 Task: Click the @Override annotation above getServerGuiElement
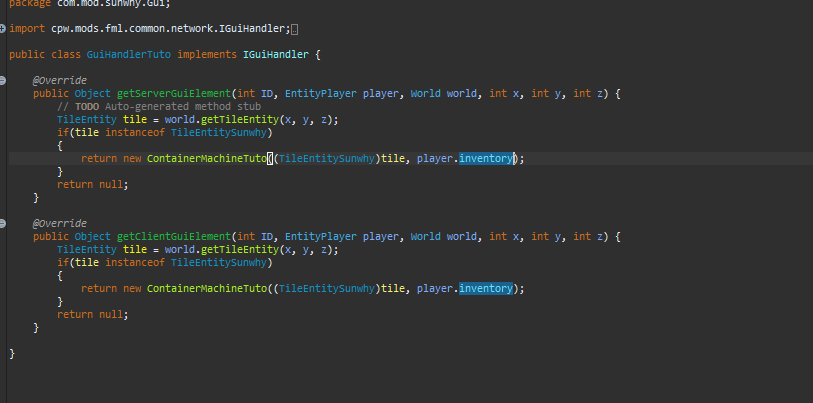click(x=60, y=80)
